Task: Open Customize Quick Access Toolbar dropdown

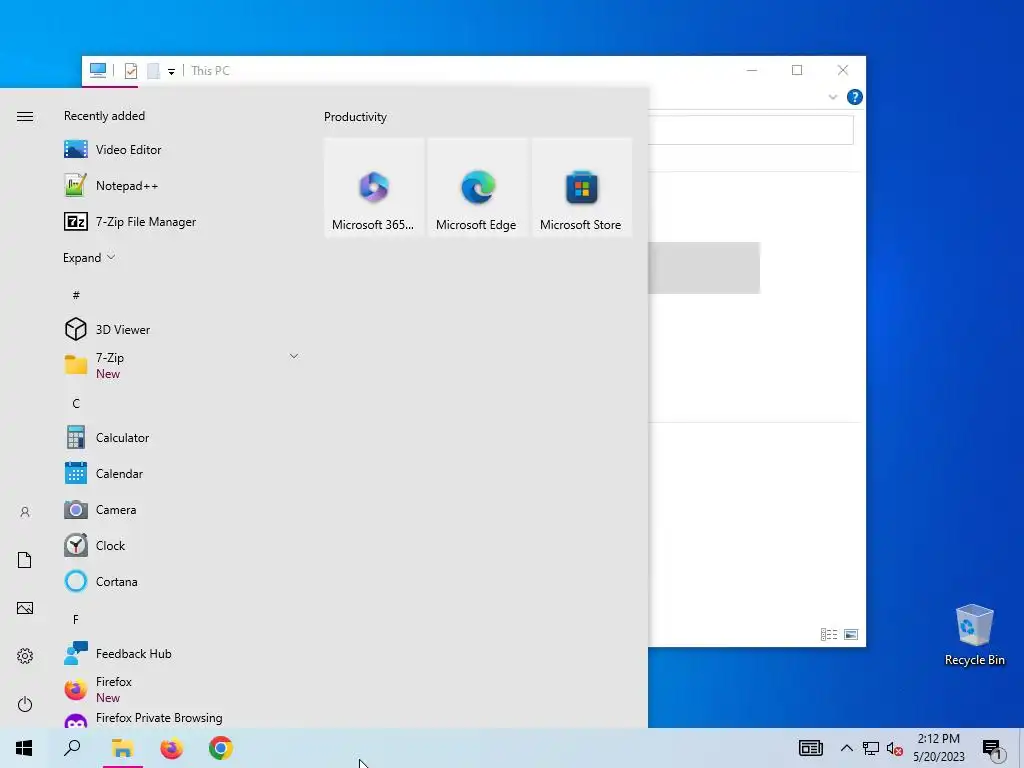Action: click(171, 71)
